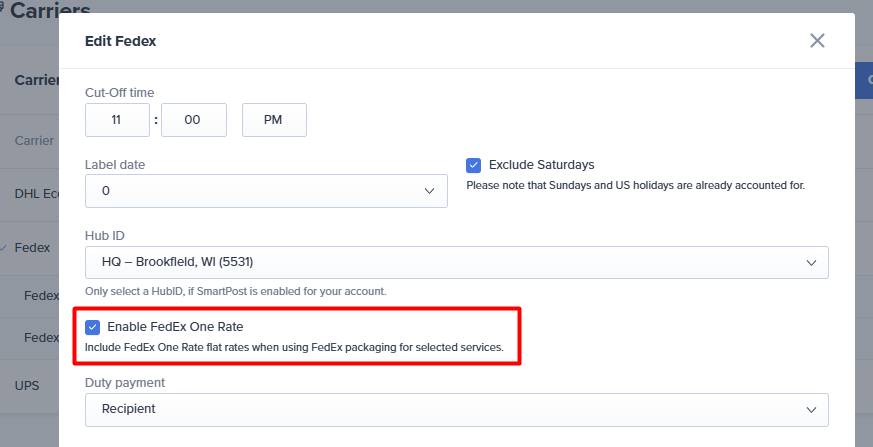
Task: Uncheck Exclude Saturdays checkbox
Action: pyautogui.click(x=473, y=165)
